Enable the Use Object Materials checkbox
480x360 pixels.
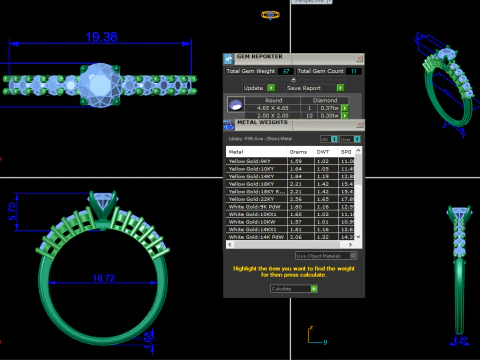(353, 256)
